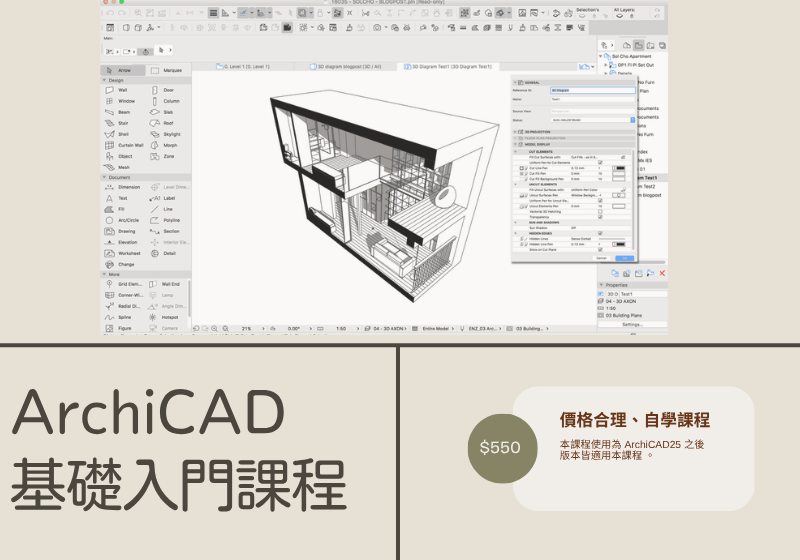Collapse the More section of toolbox

tap(105, 274)
